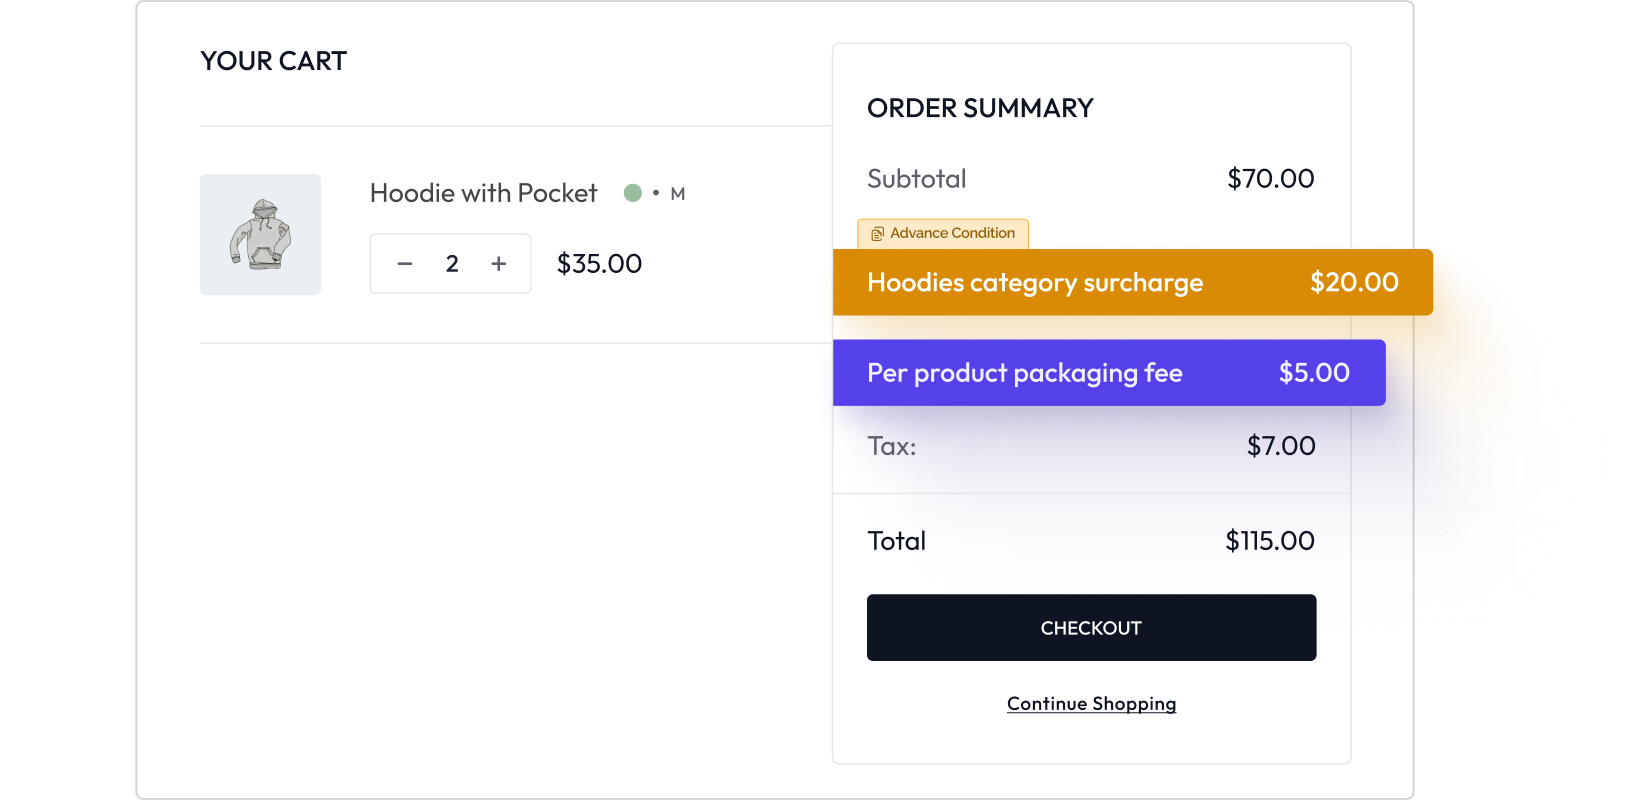
Task: Click the minus quantity button
Action: (x=405, y=264)
